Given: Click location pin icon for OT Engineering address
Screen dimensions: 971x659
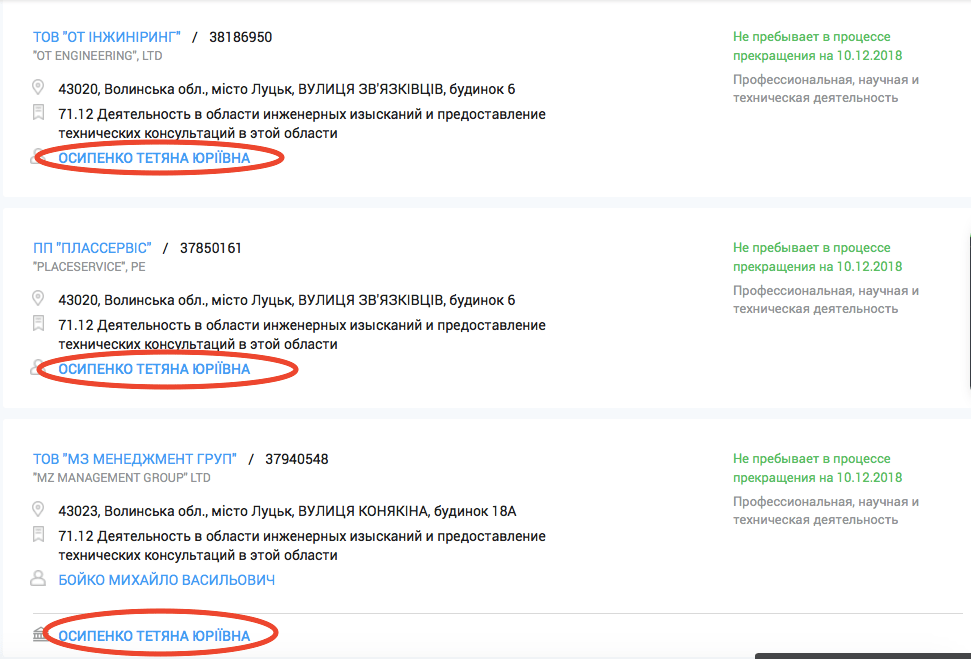Looking at the screenshot, I should tap(38, 87).
